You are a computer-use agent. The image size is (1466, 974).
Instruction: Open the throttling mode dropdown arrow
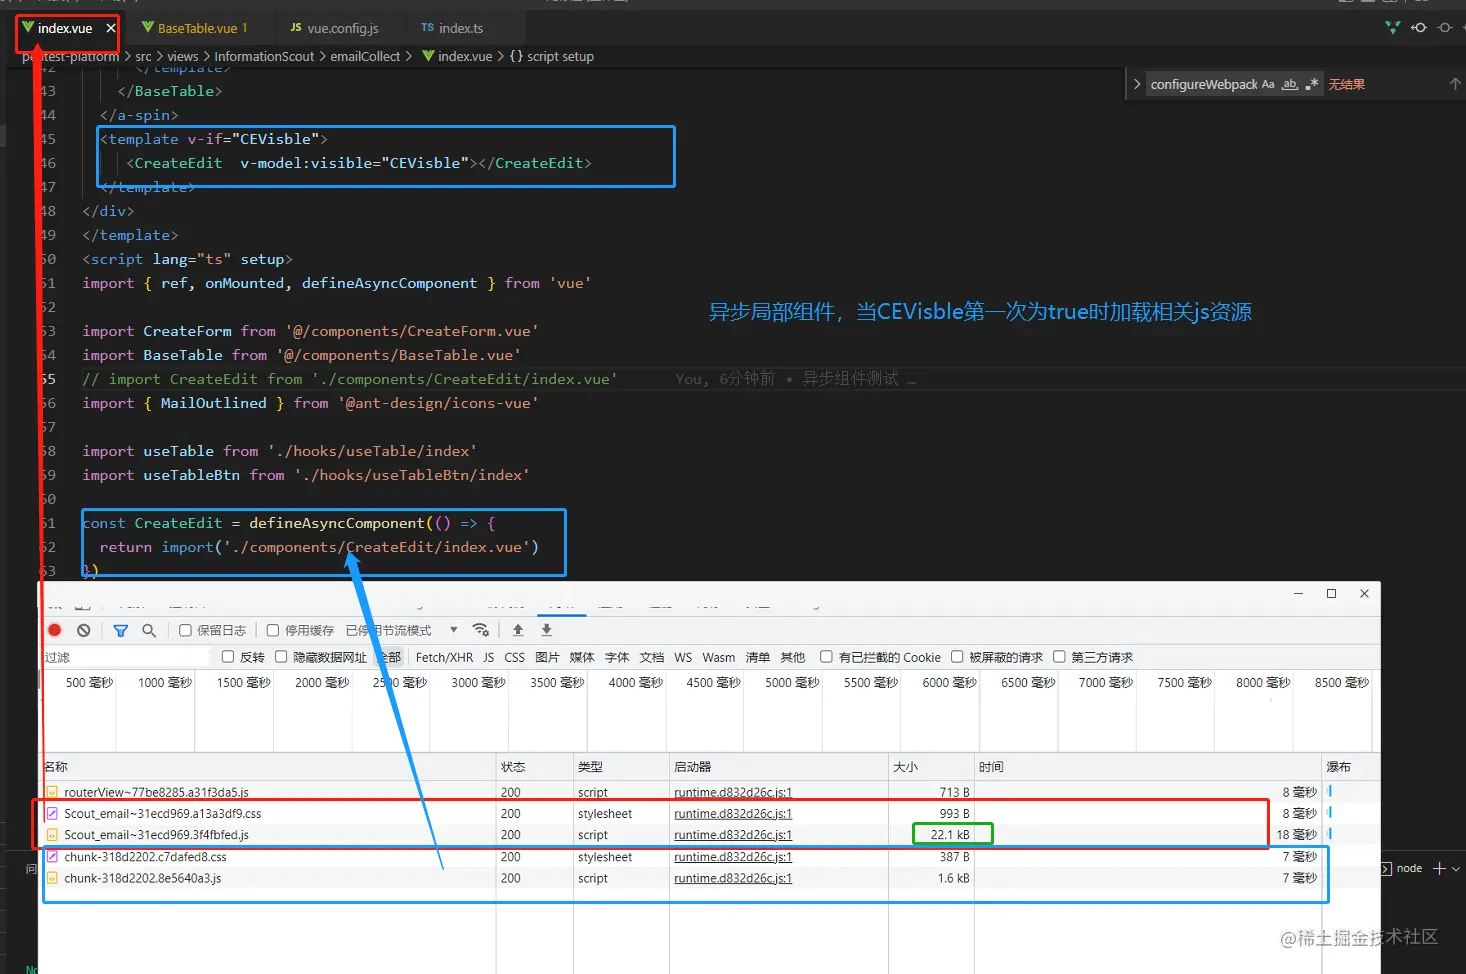[453, 630]
